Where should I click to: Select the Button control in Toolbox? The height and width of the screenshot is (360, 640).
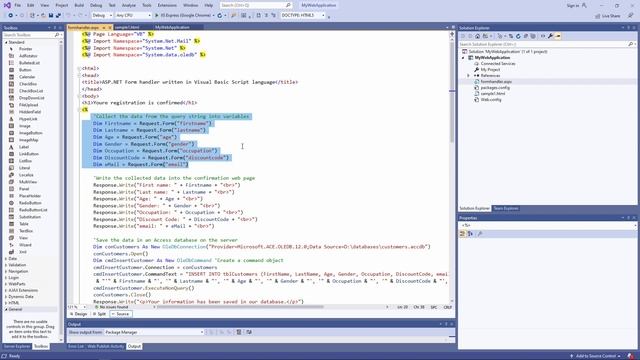pos(25,70)
